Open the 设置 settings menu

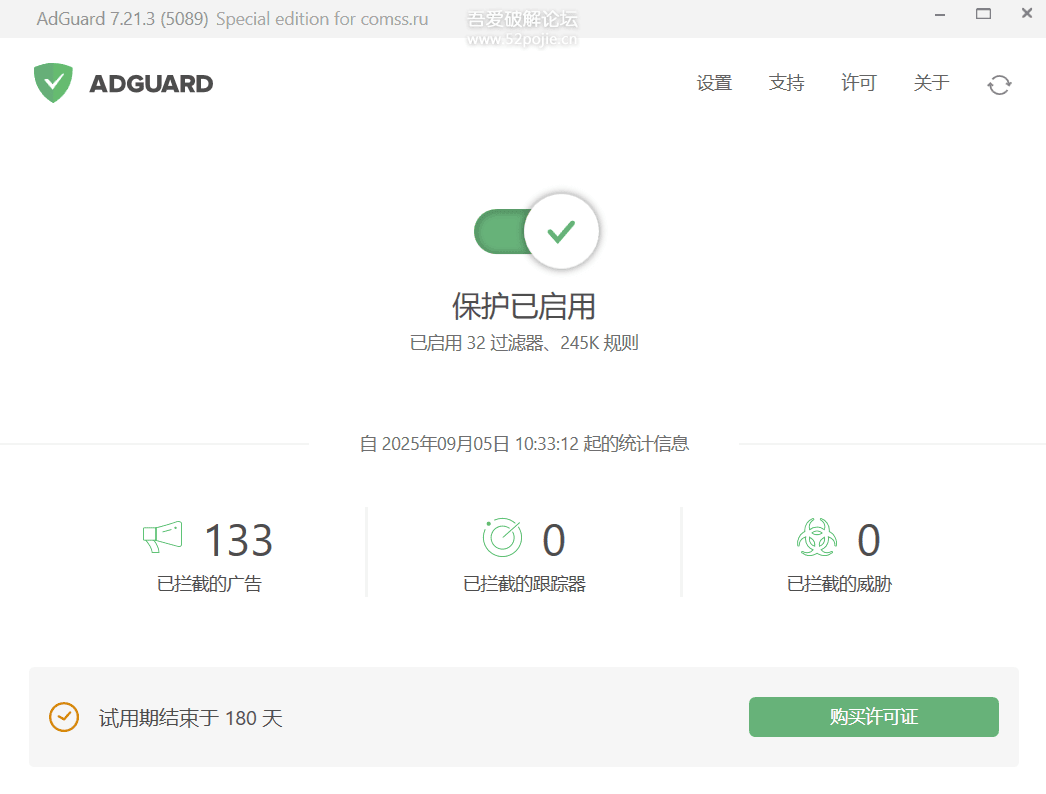coord(714,83)
